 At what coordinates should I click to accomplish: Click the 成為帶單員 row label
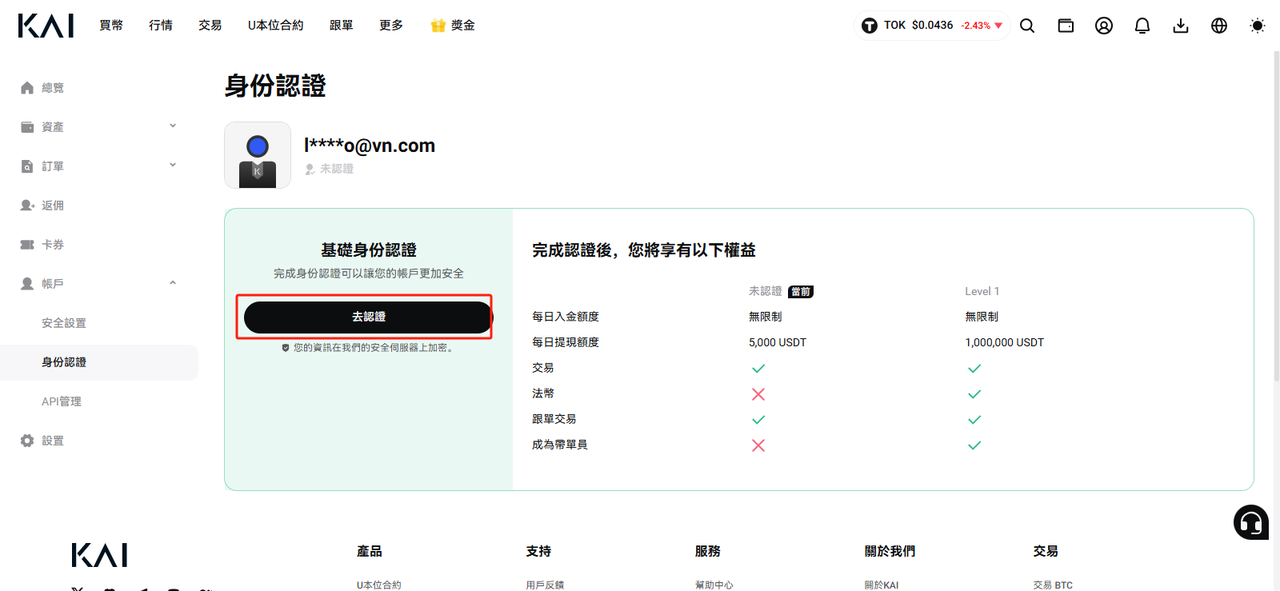coord(560,445)
